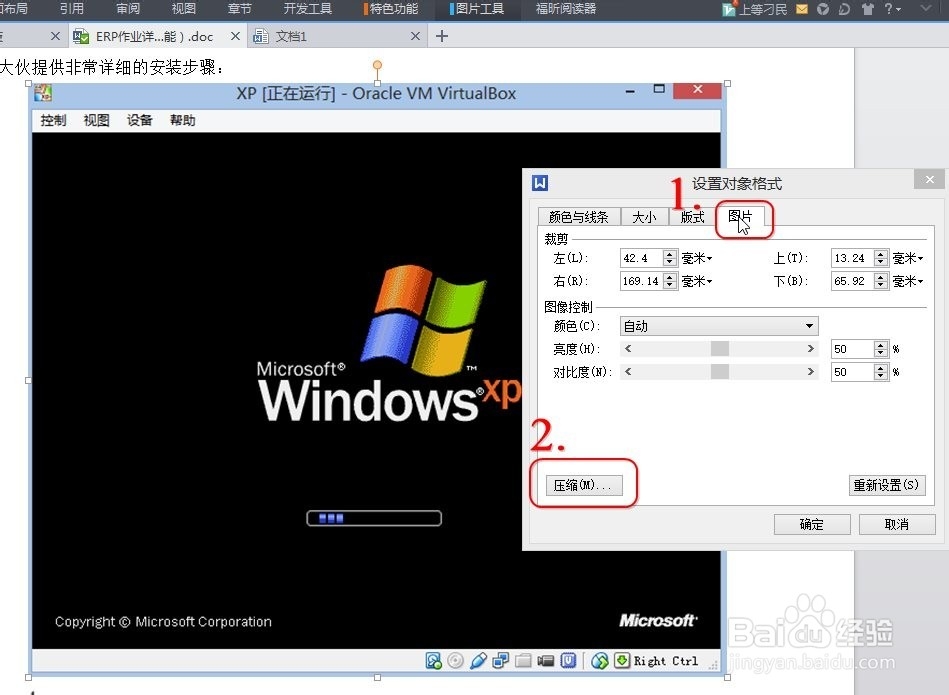Close the ERP作业详...能).doc tab
Image resolution: width=949 pixels, height=695 pixels.
point(235,36)
